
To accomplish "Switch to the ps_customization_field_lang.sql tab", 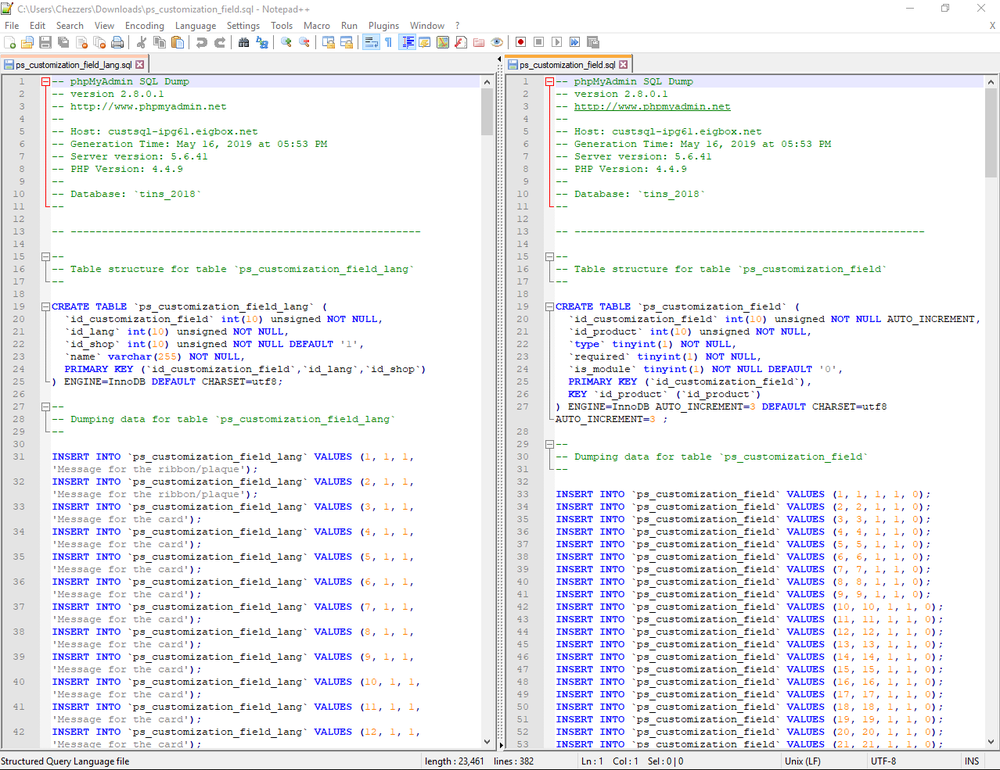I will (72, 64).
